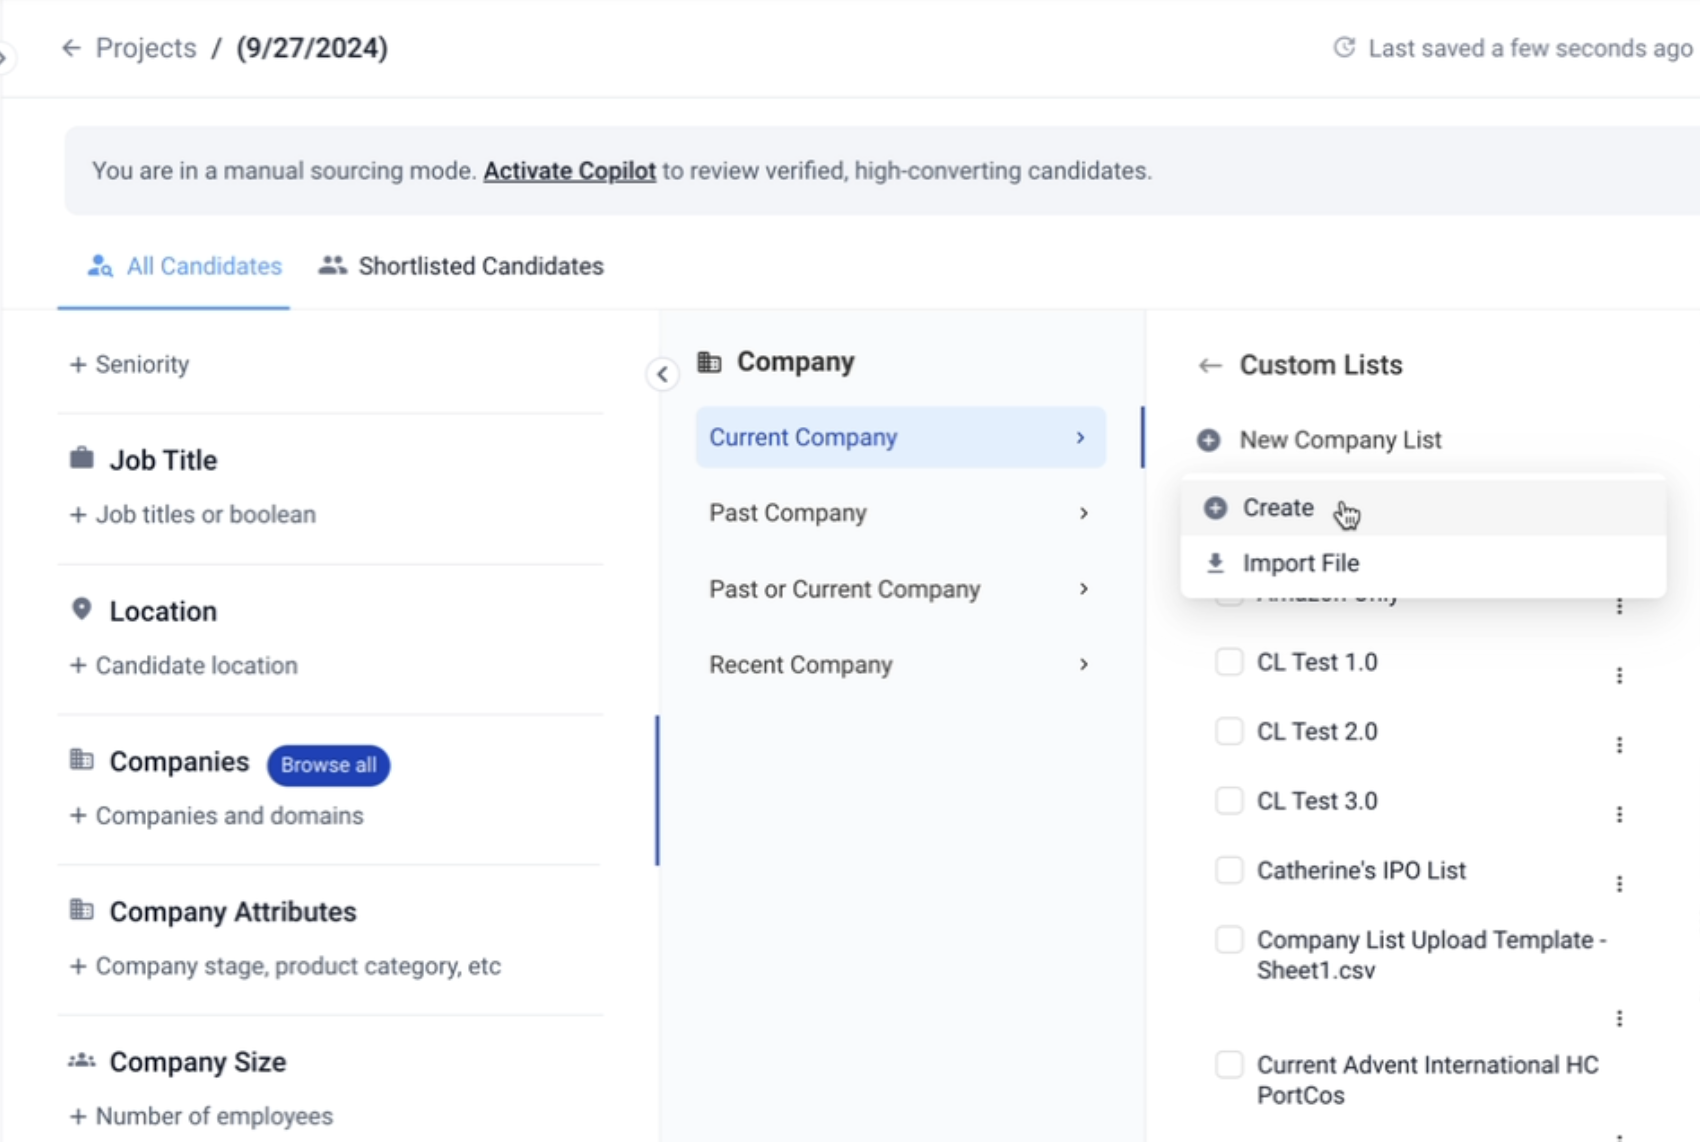
Task: Click the plus icon for New Company List
Action: click(x=1209, y=440)
